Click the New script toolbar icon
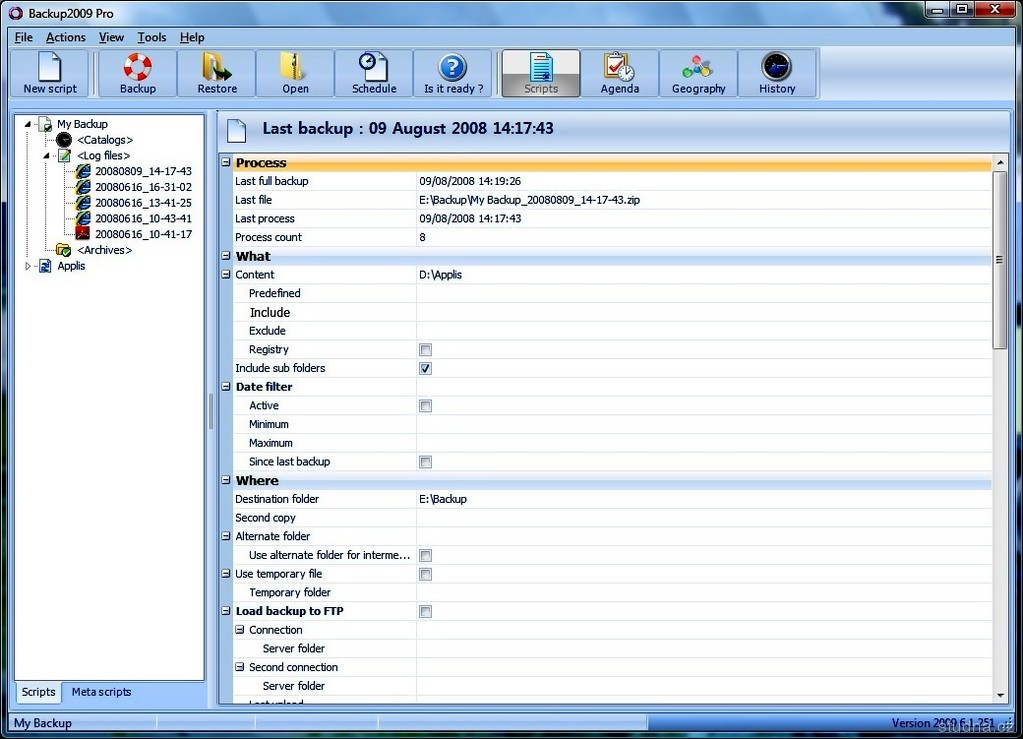Image resolution: width=1023 pixels, height=739 pixels. [49, 73]
